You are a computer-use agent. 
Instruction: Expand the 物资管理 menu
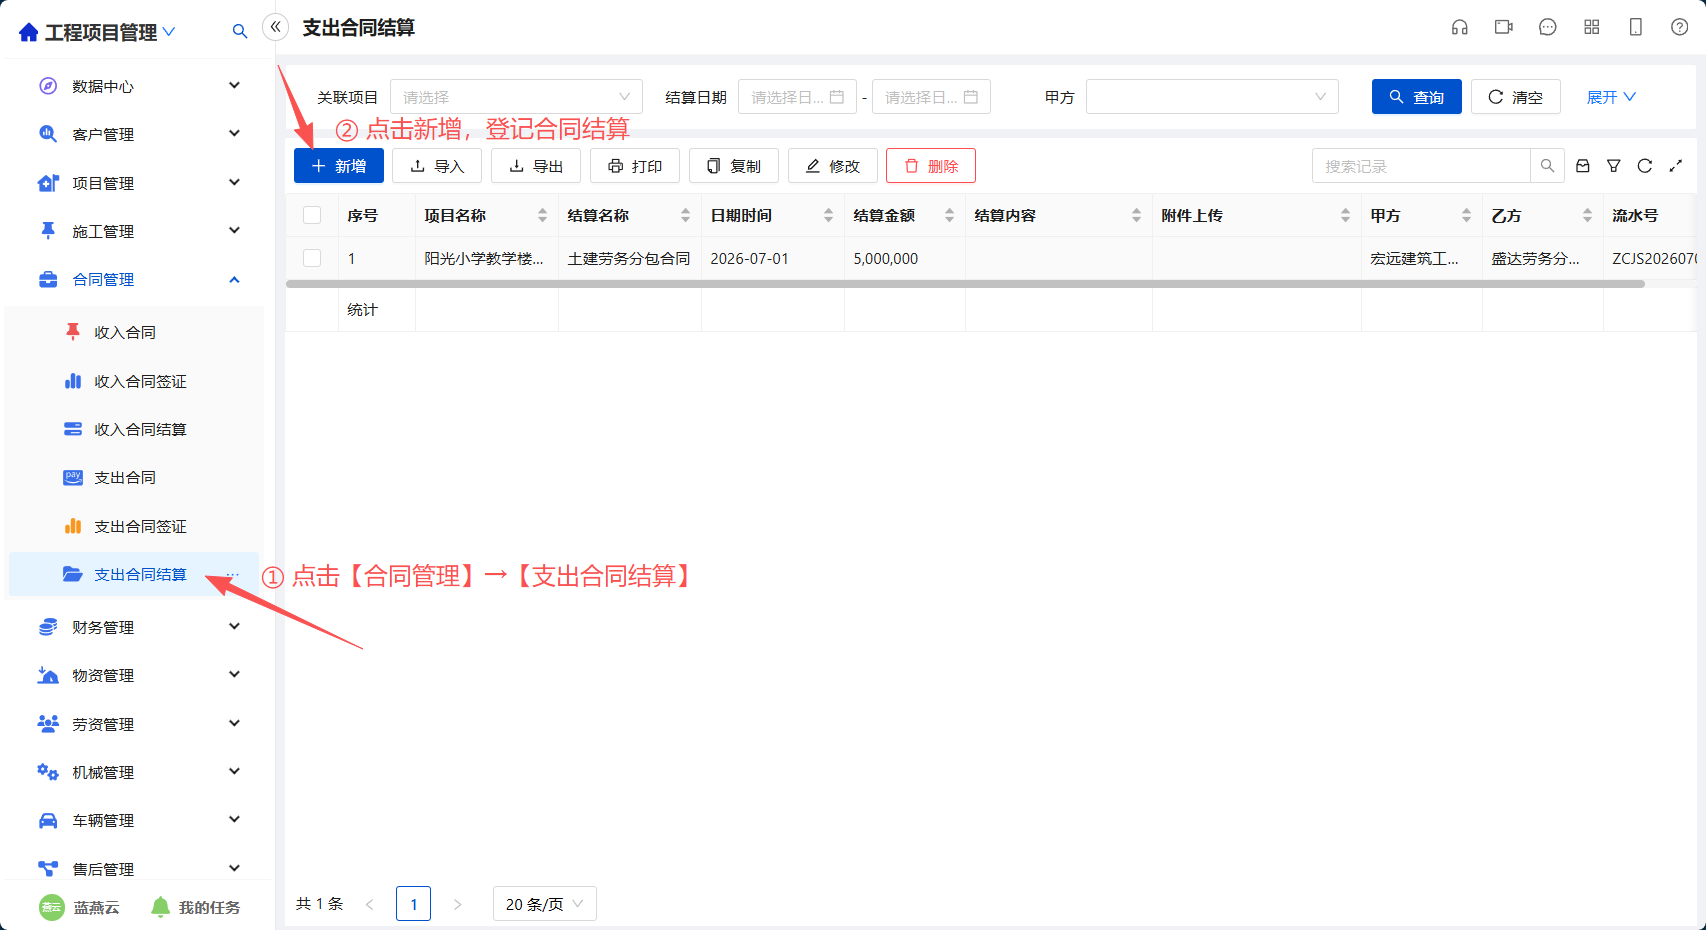(140, 675)
